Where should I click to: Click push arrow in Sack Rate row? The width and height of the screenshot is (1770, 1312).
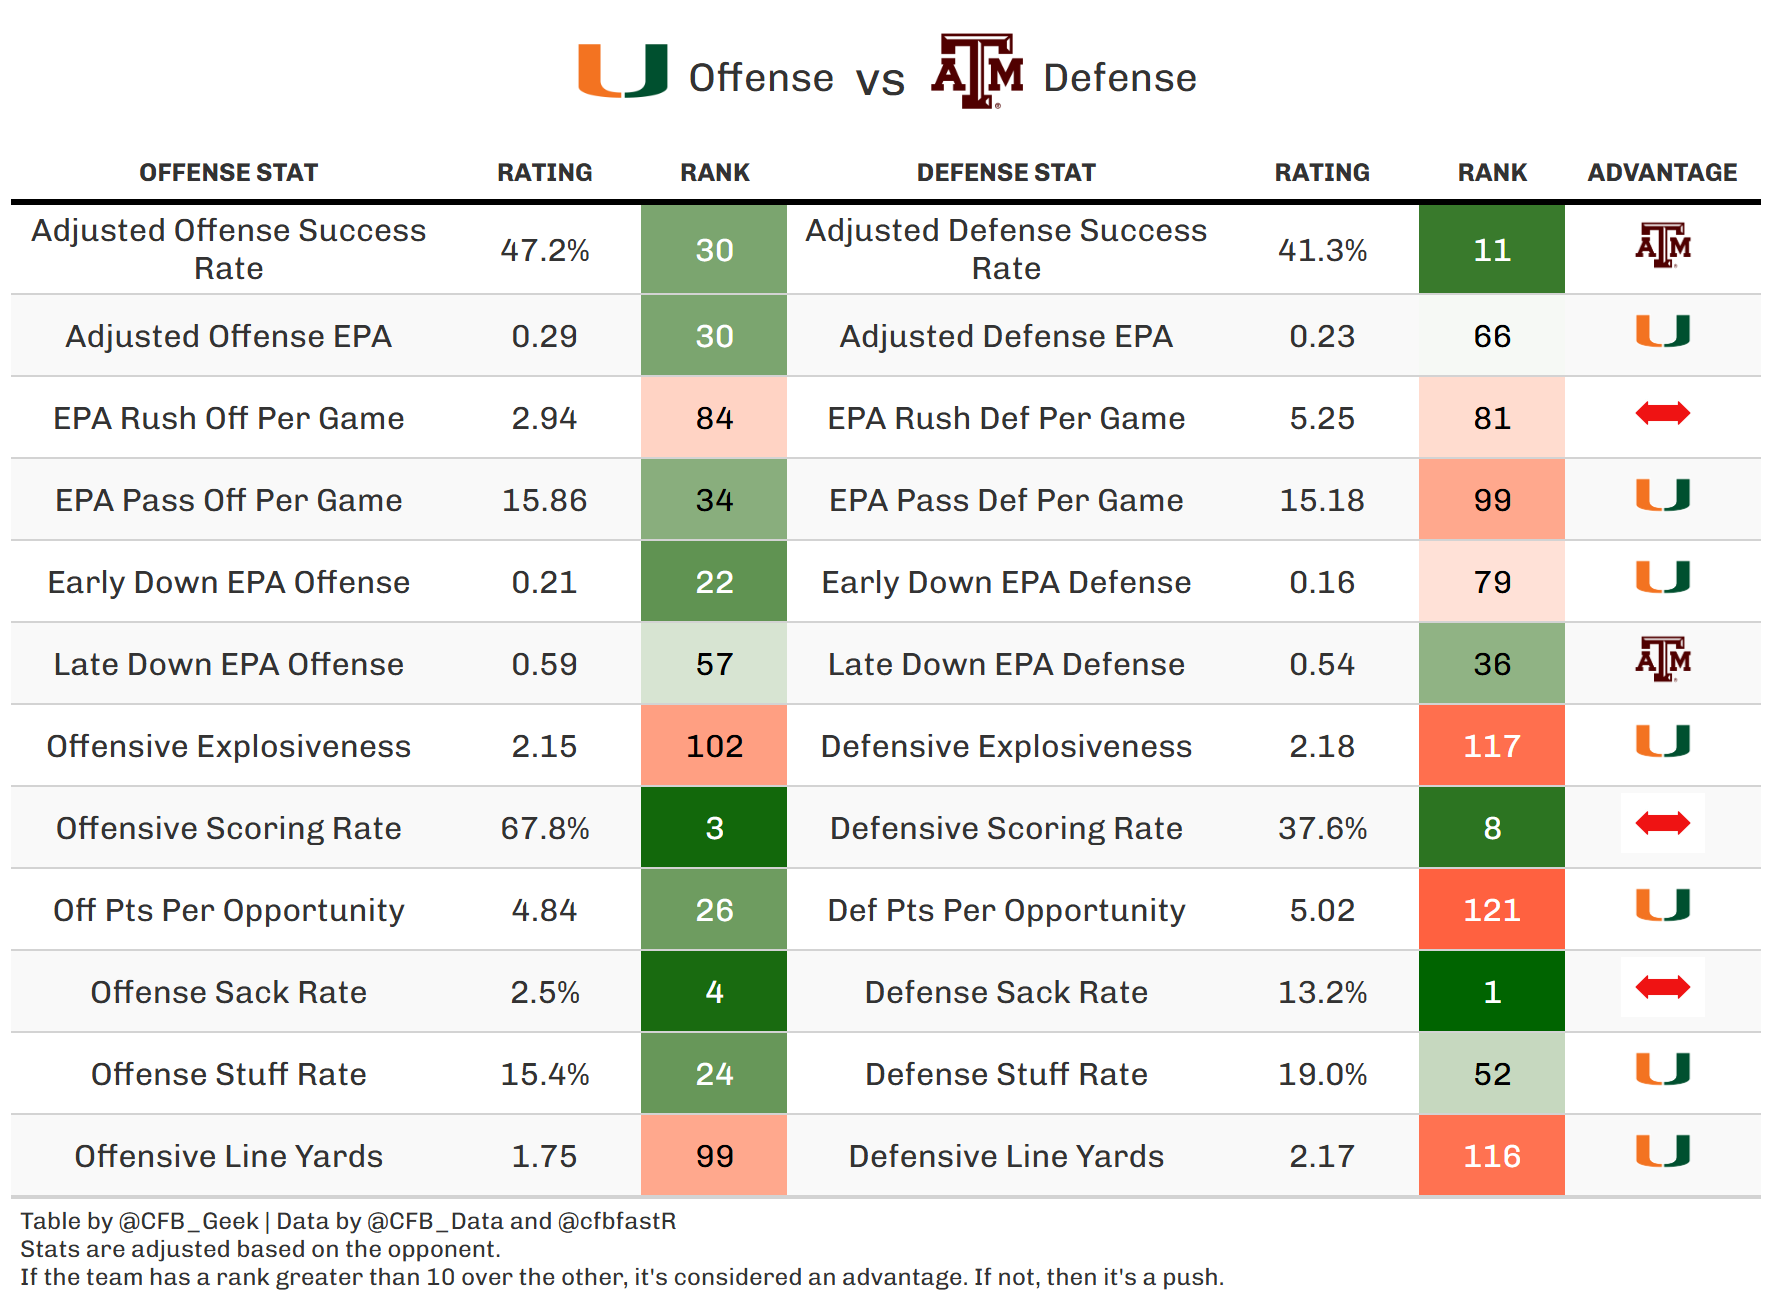point(1662,987)
